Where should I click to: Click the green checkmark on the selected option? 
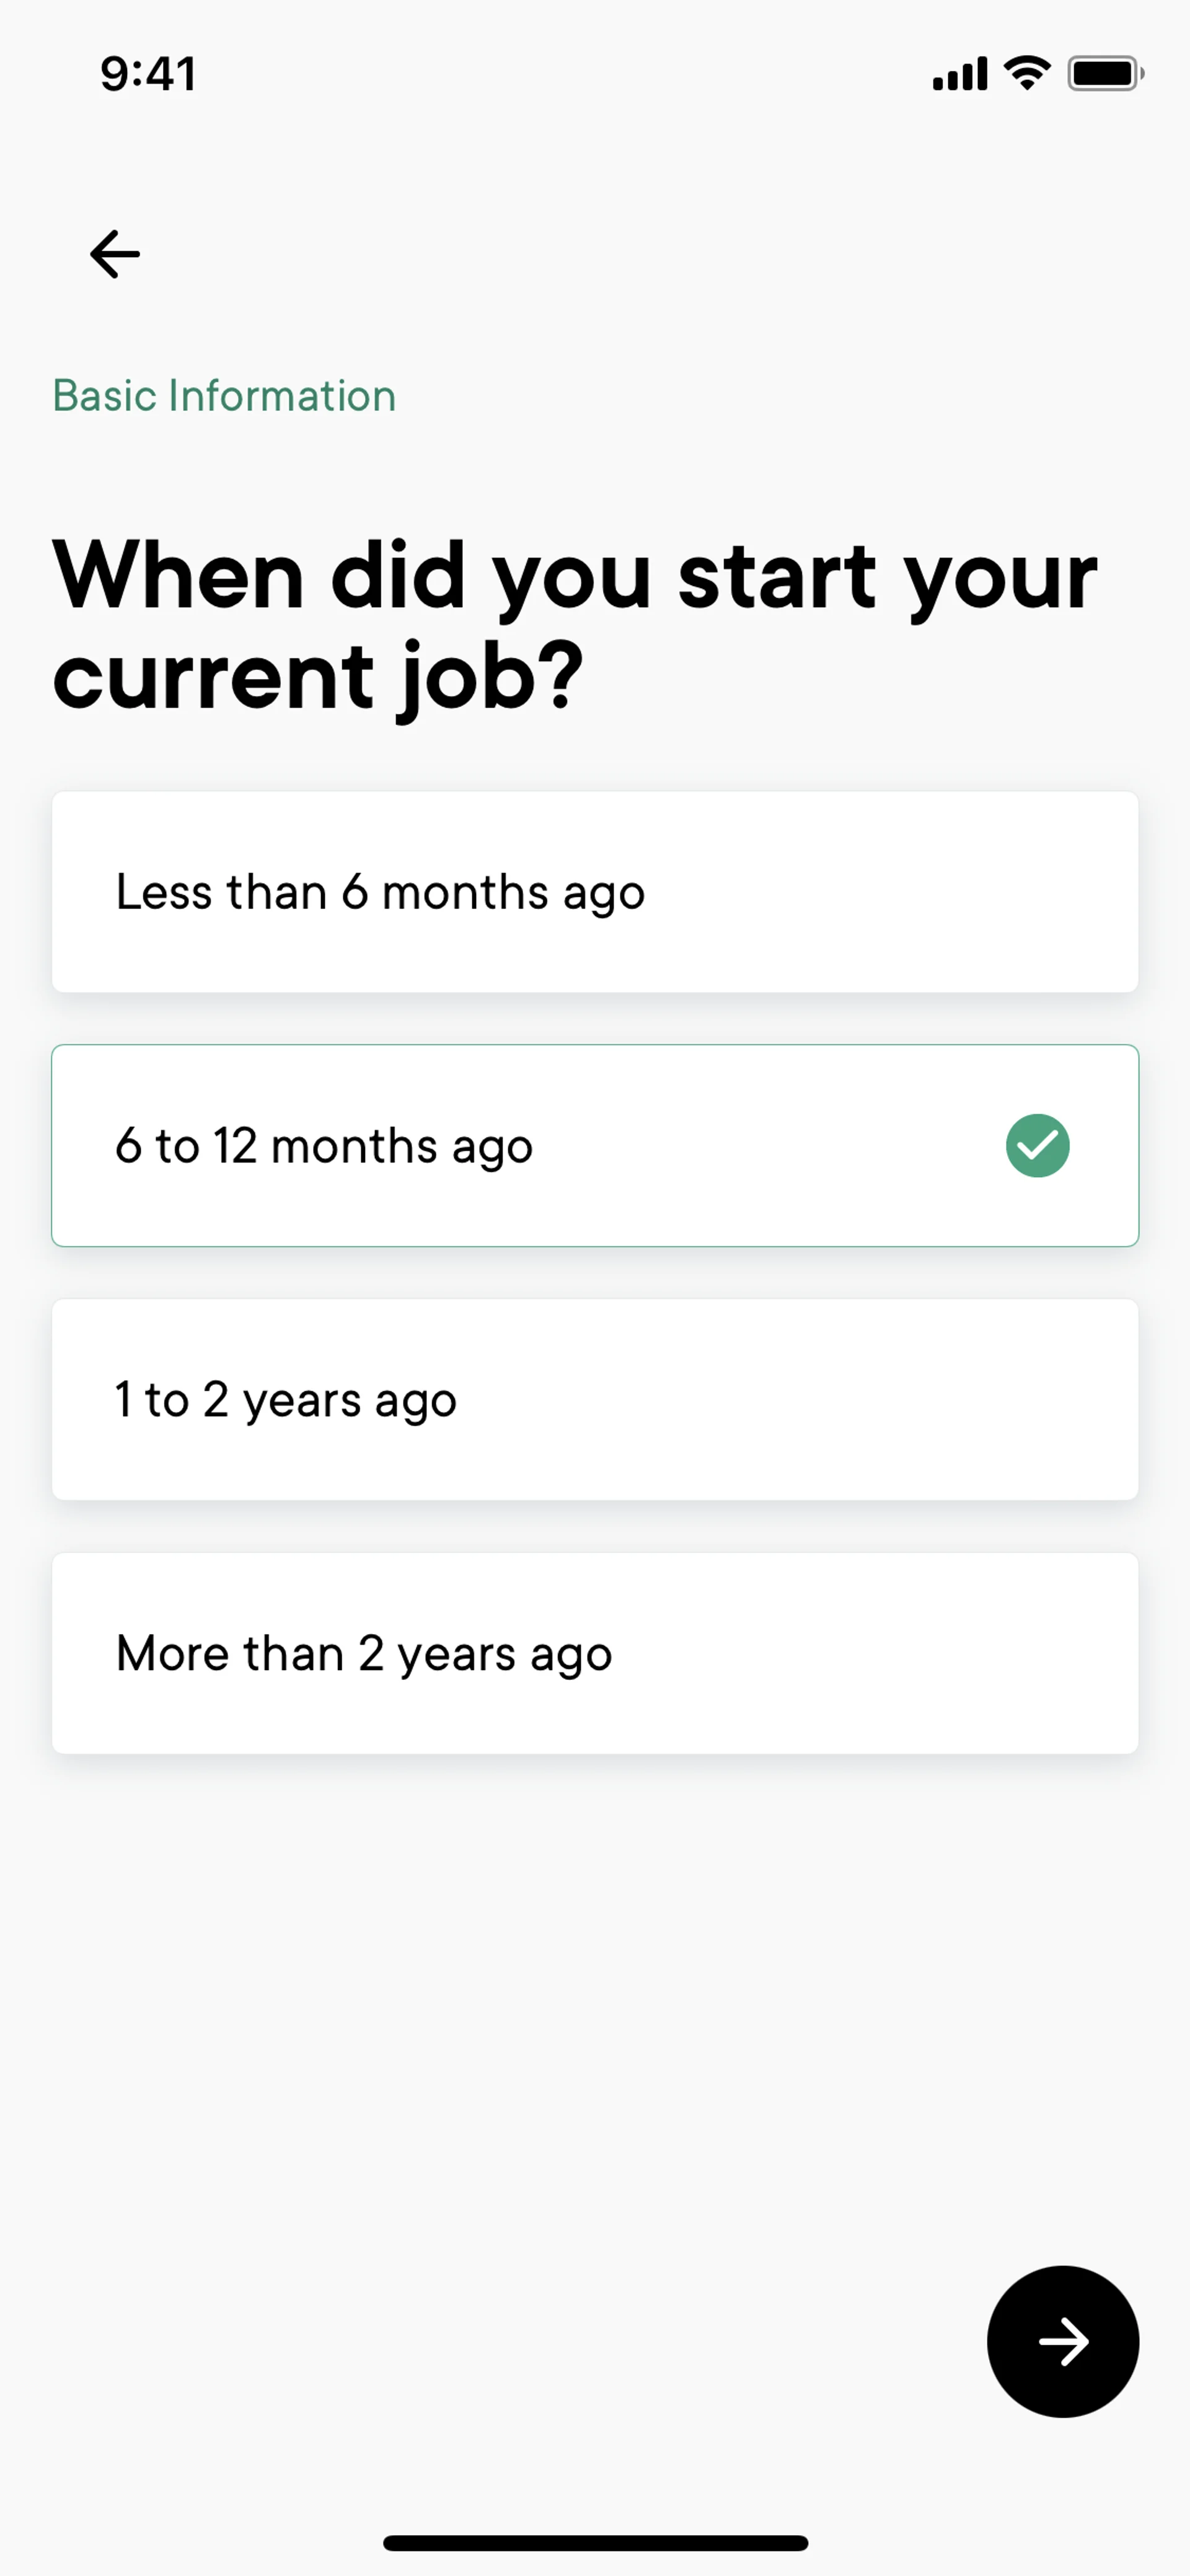(x=1037, y=1145)
